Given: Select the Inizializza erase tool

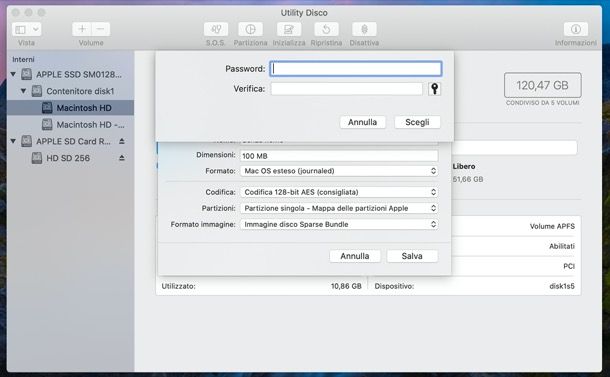Looking at the screenshot, I should (288, 29).
